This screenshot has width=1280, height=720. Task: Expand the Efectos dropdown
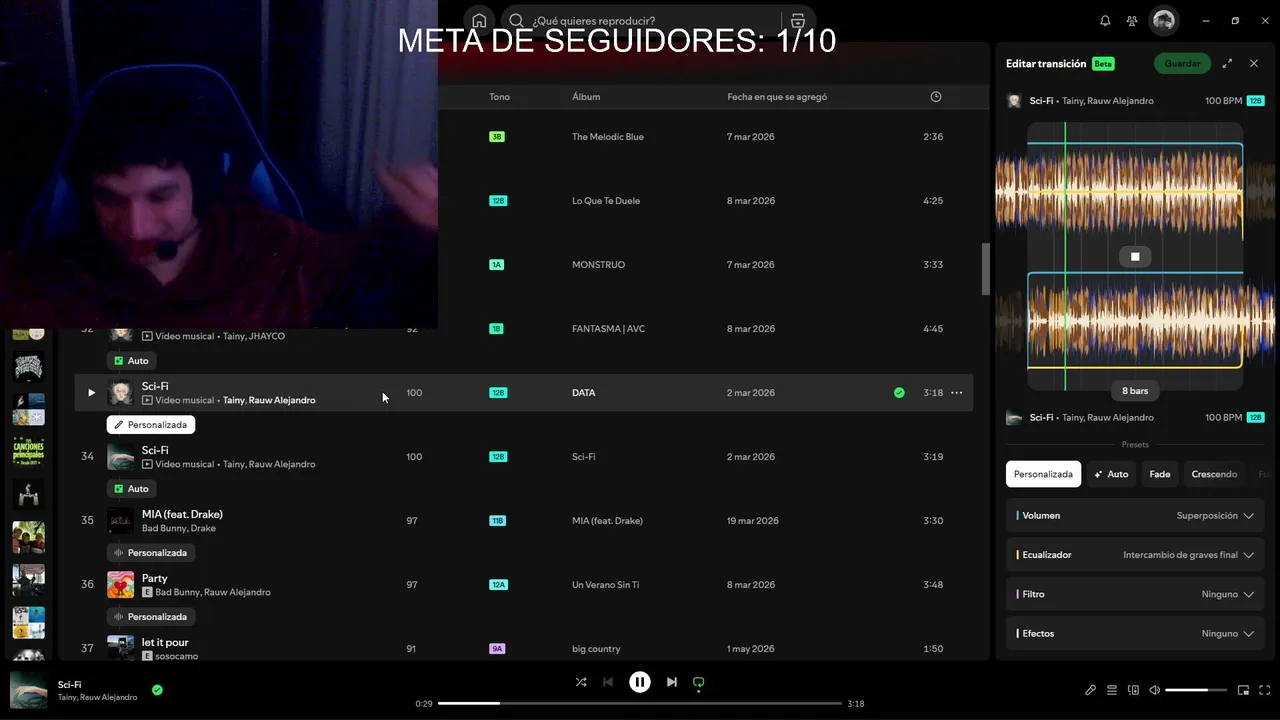1135,634
